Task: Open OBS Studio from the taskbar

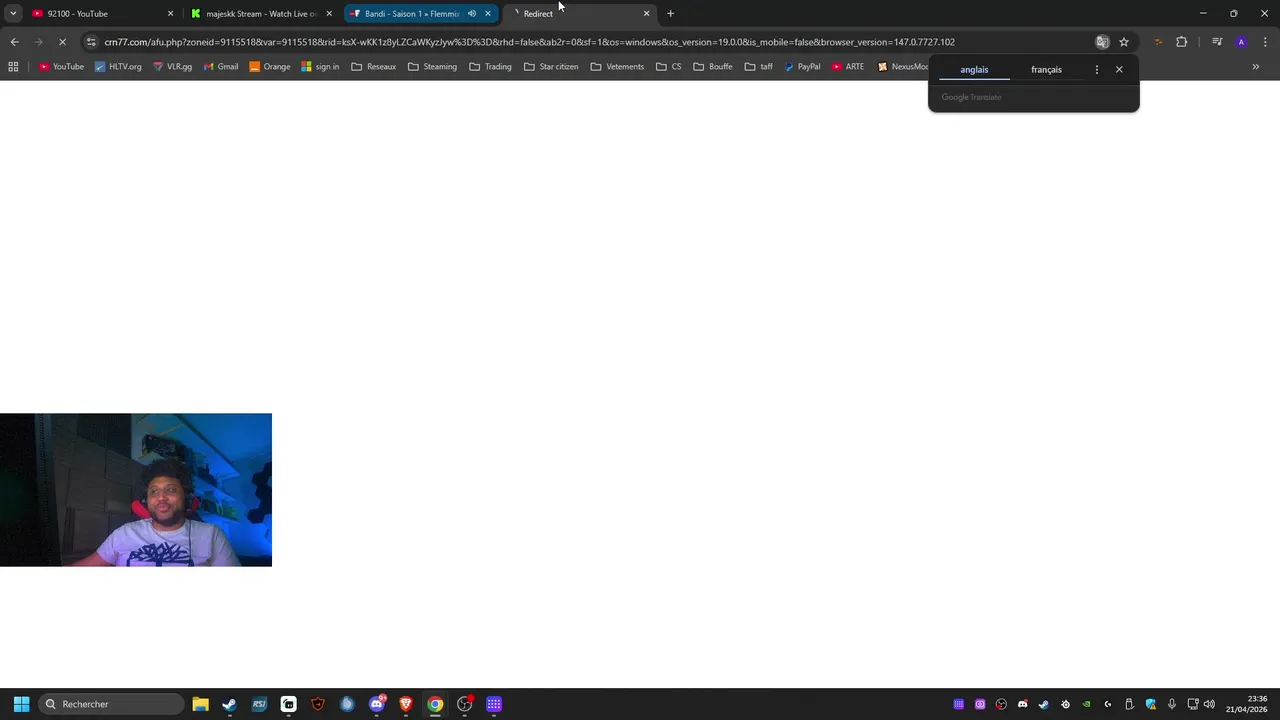Action: [x=465, y=704]
